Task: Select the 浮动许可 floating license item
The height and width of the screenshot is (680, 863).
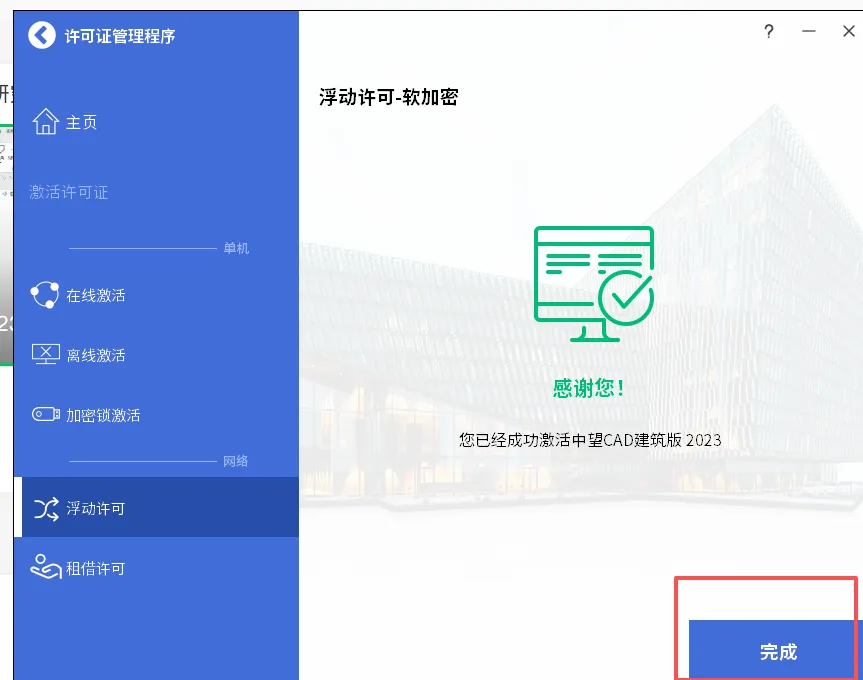Action: click(x=157, y=507)
